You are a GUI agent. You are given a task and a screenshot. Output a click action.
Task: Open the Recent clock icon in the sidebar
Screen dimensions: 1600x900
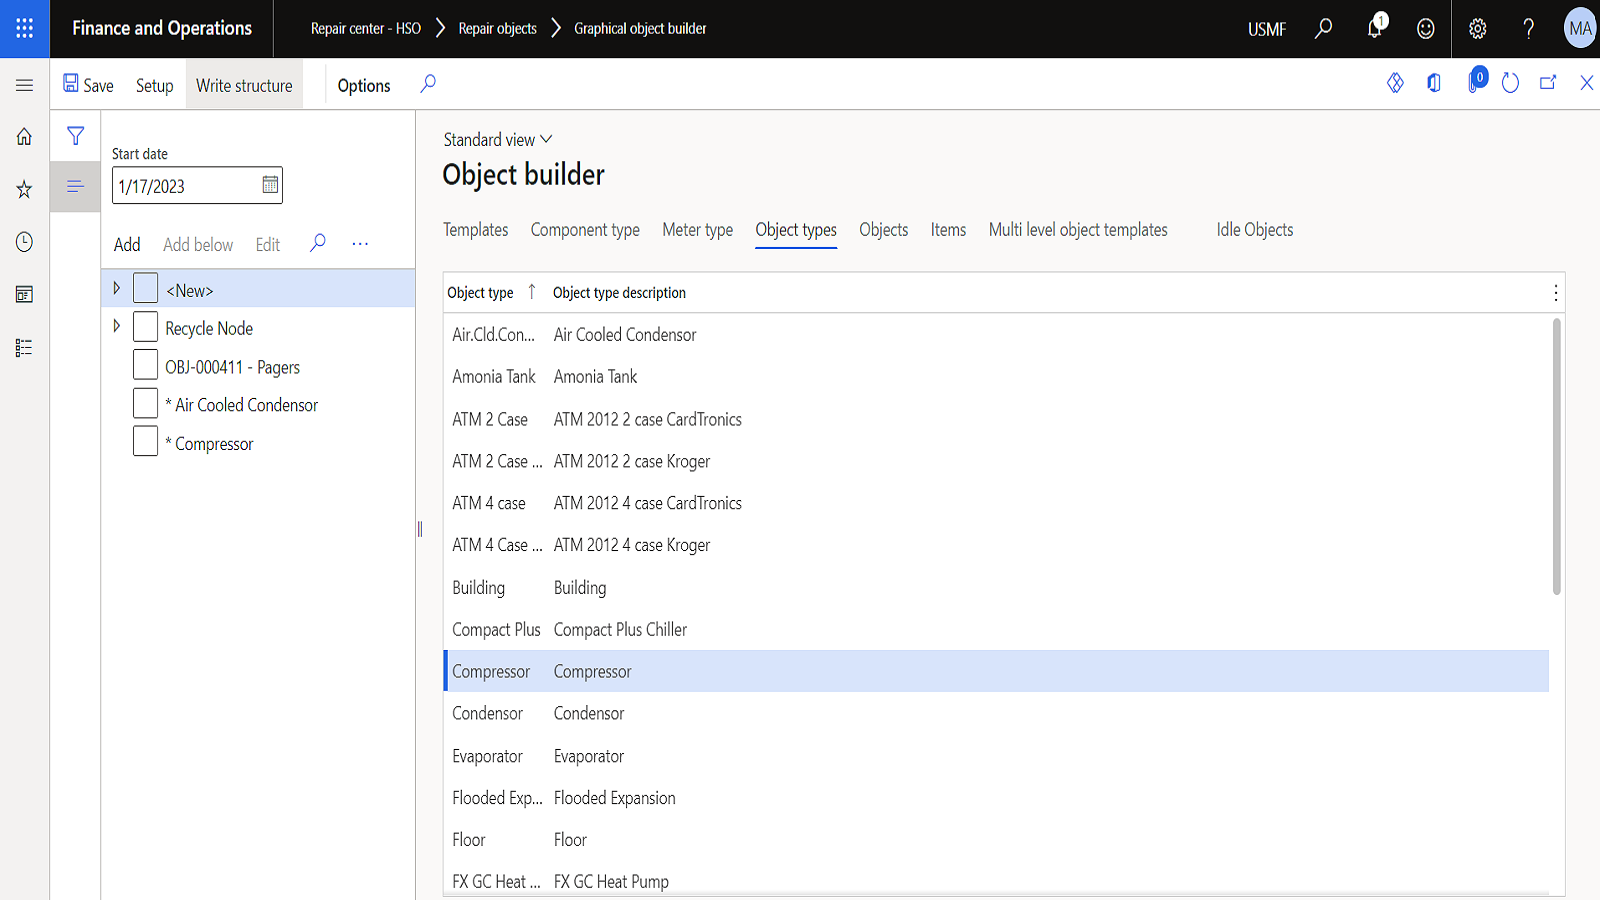tap(24, 242)
